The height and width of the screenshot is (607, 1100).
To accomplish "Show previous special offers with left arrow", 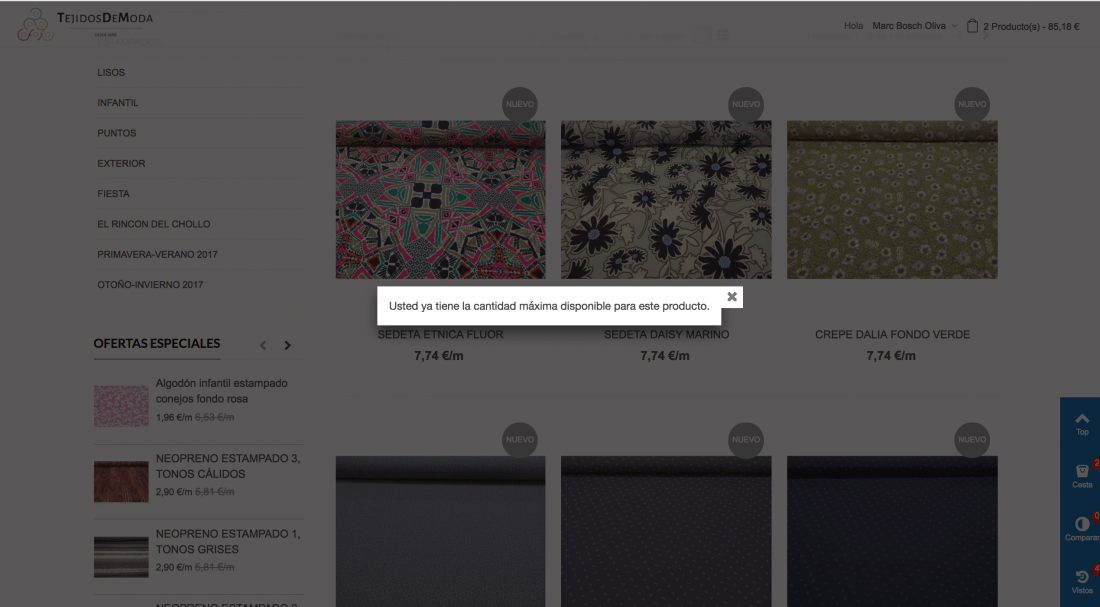I will [x=263, y=345].
